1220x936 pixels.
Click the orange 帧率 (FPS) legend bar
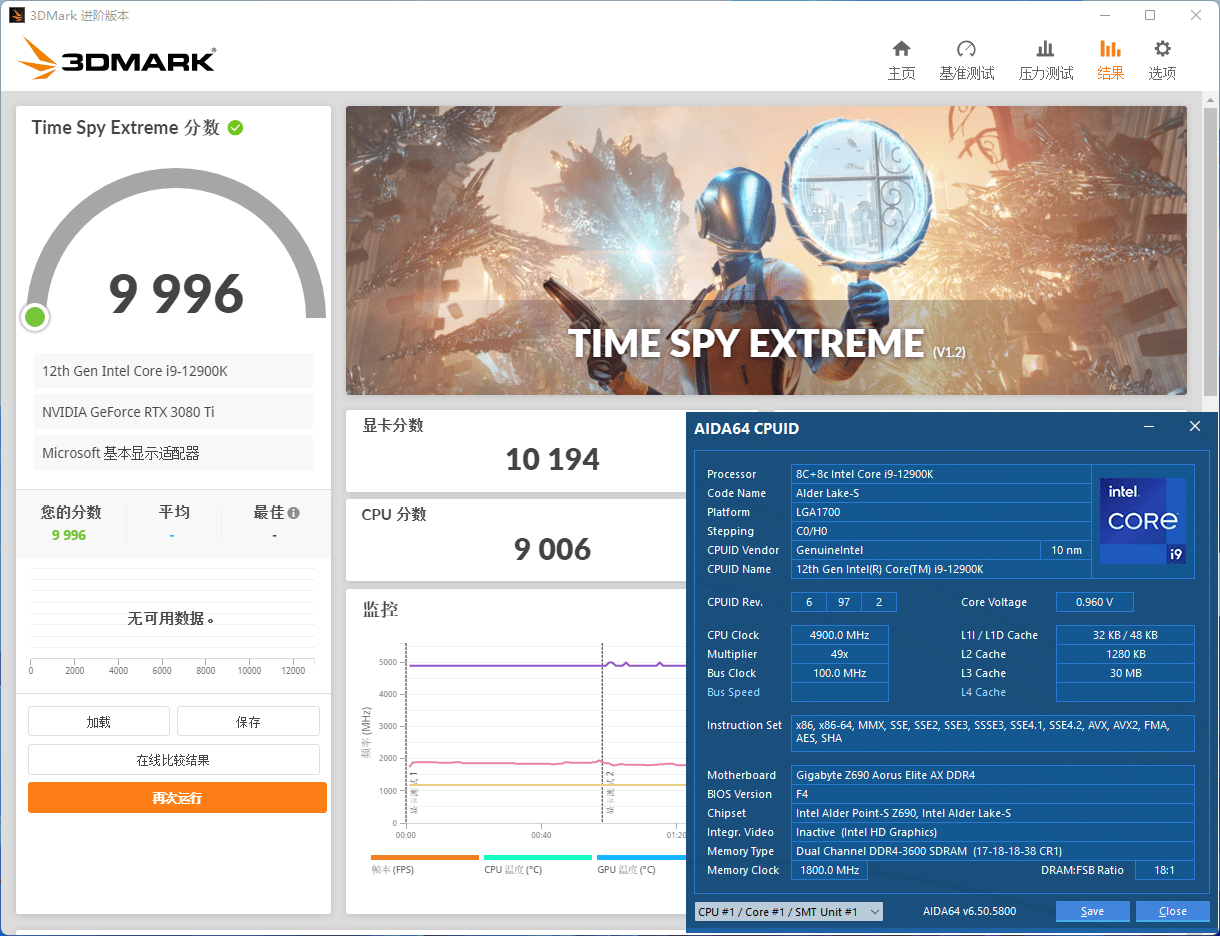pyautogui.click(x=425, y=857)
